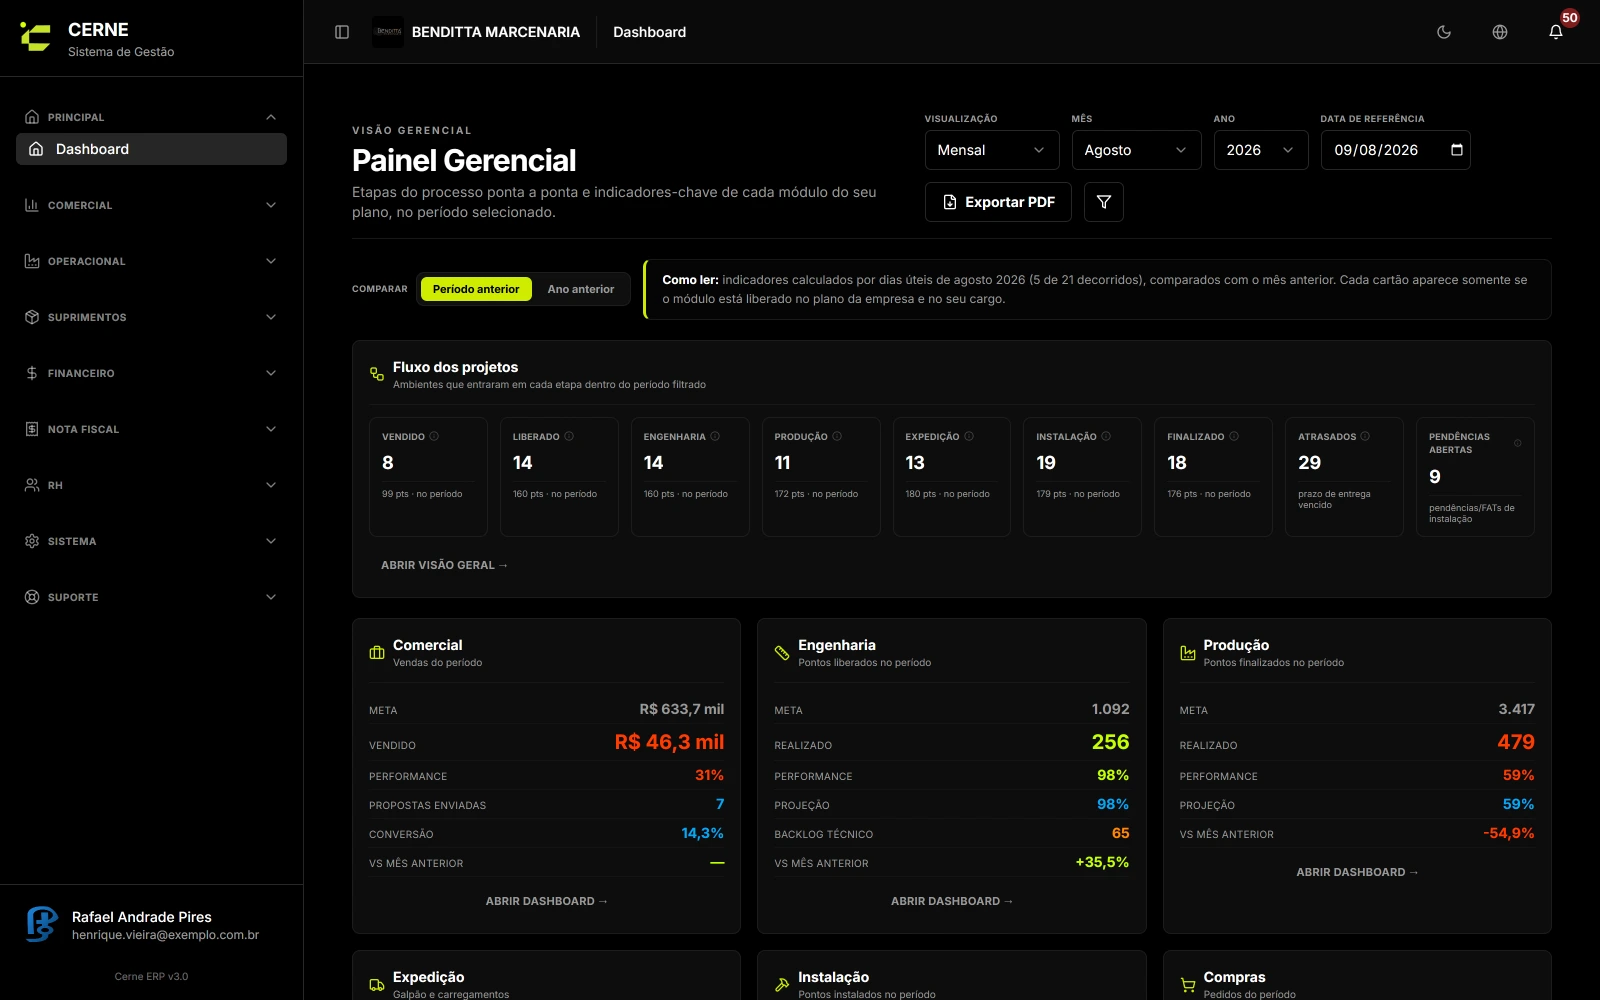Viewport: 1600px width, 1000px height.
Task: Show info tooltip for Finalizado card
Action: click(1234, 436)
